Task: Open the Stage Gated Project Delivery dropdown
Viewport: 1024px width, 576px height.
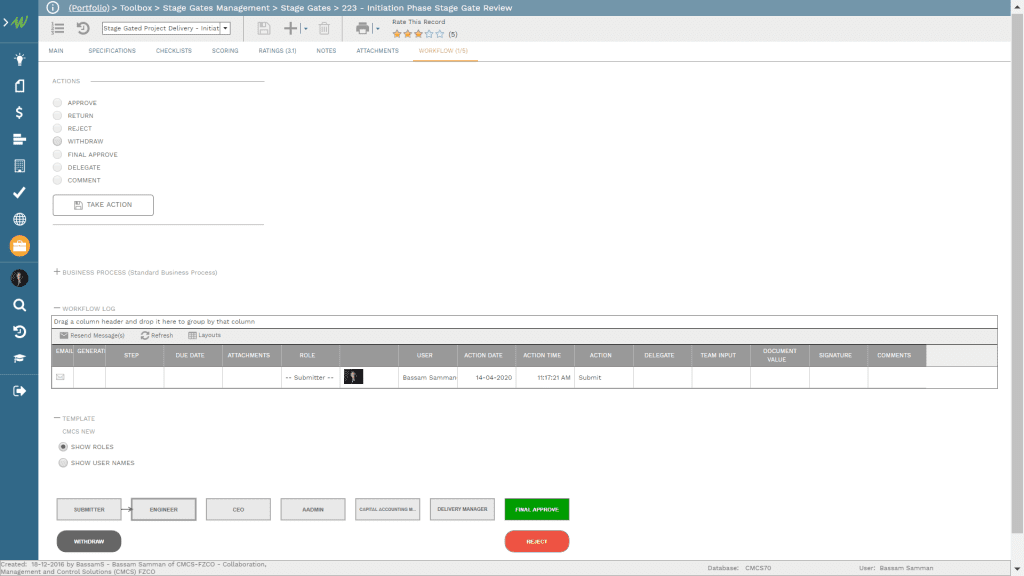Action: tap(225, 29)
